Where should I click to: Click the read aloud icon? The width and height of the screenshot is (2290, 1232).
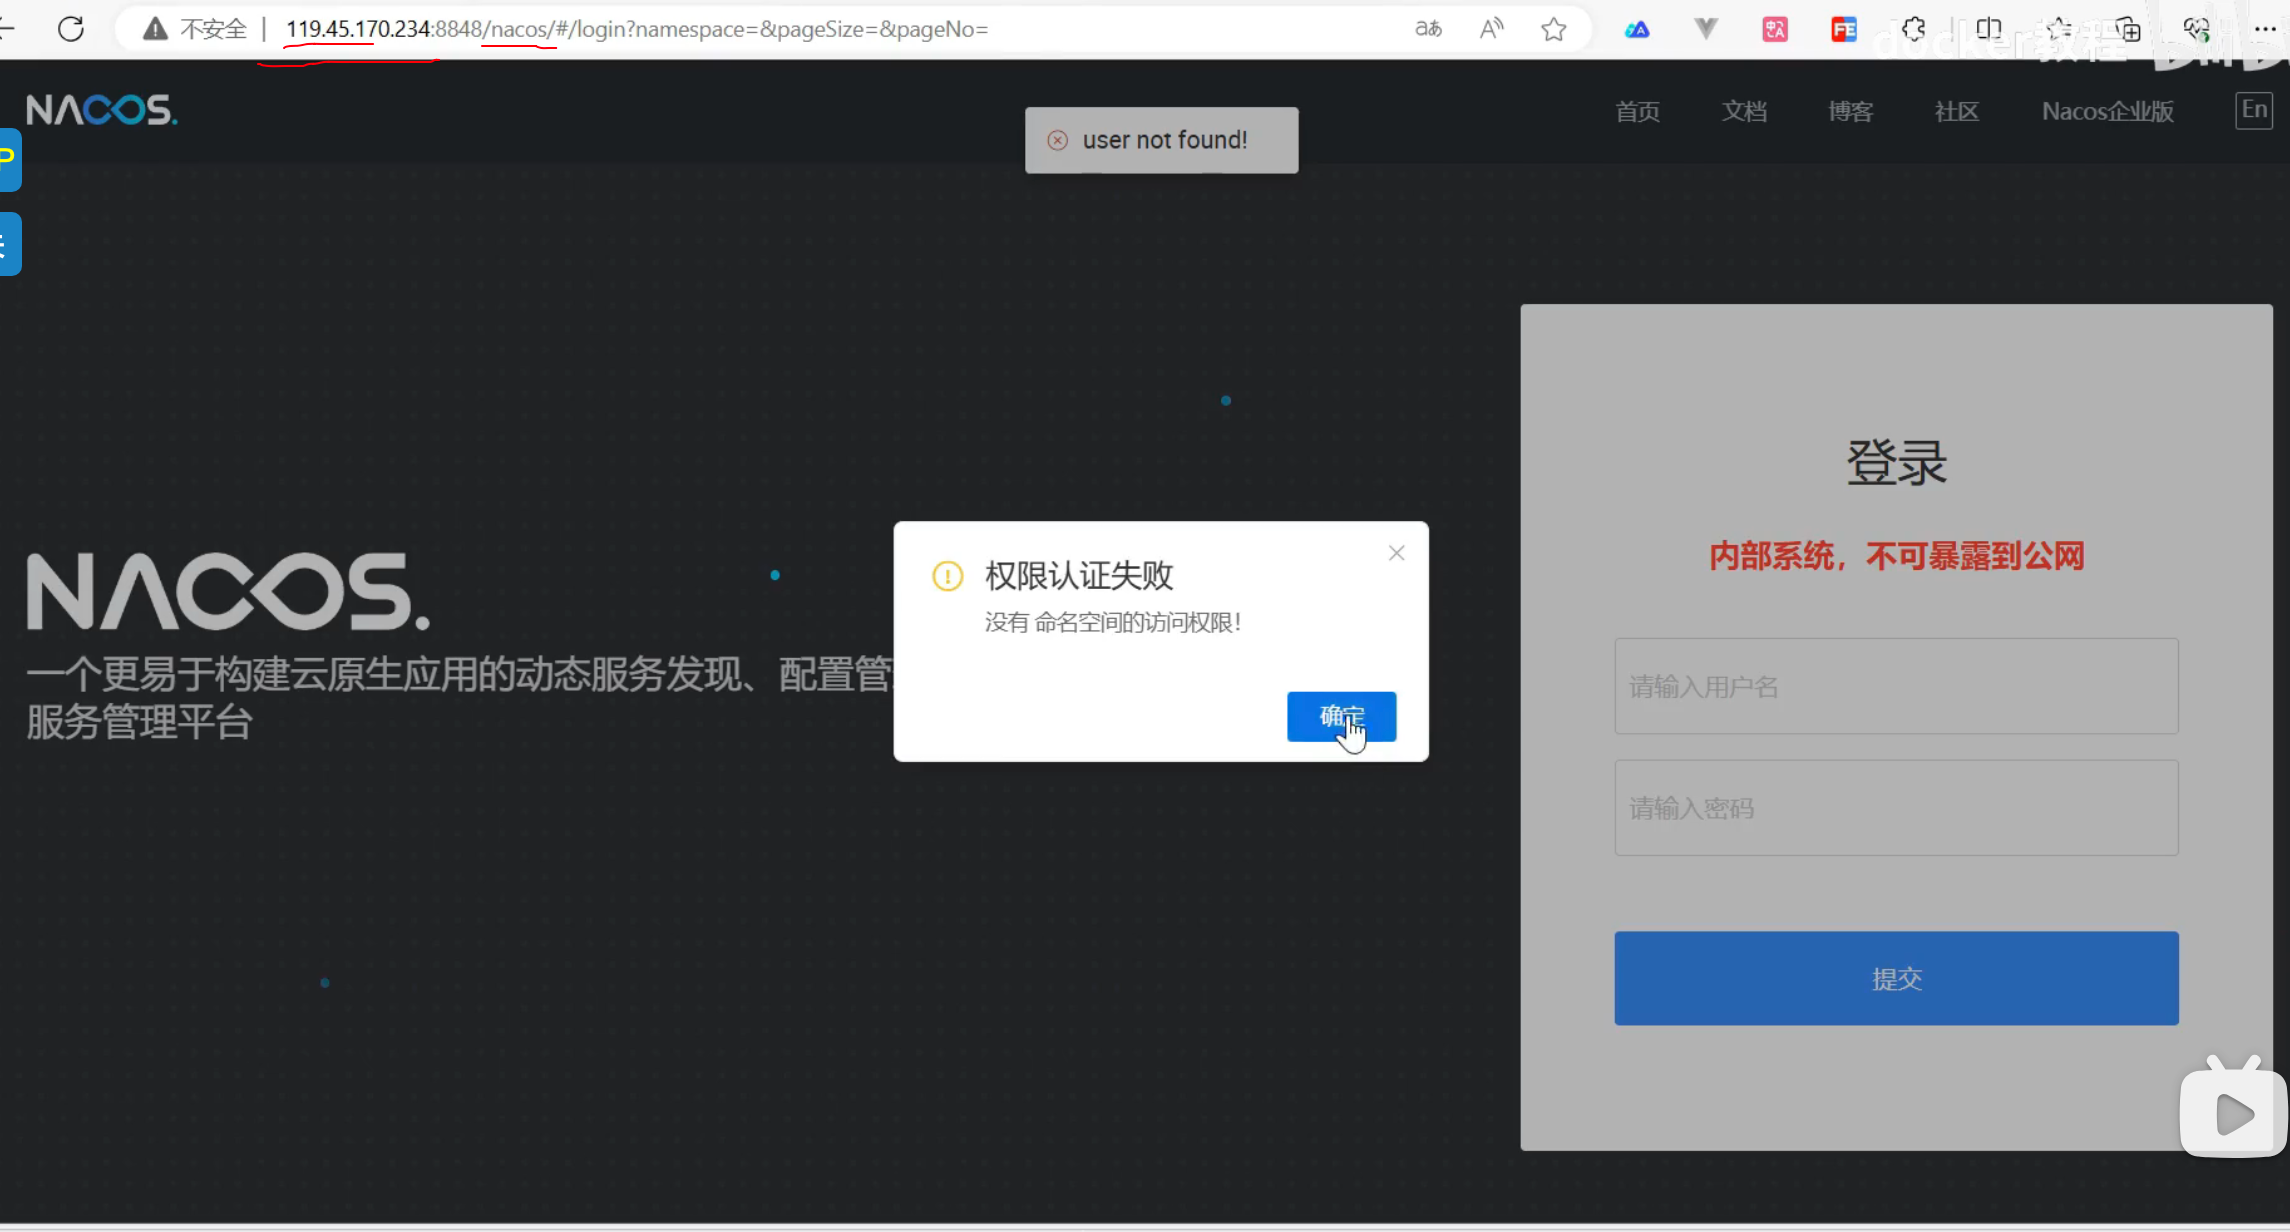click(1491, 29)
